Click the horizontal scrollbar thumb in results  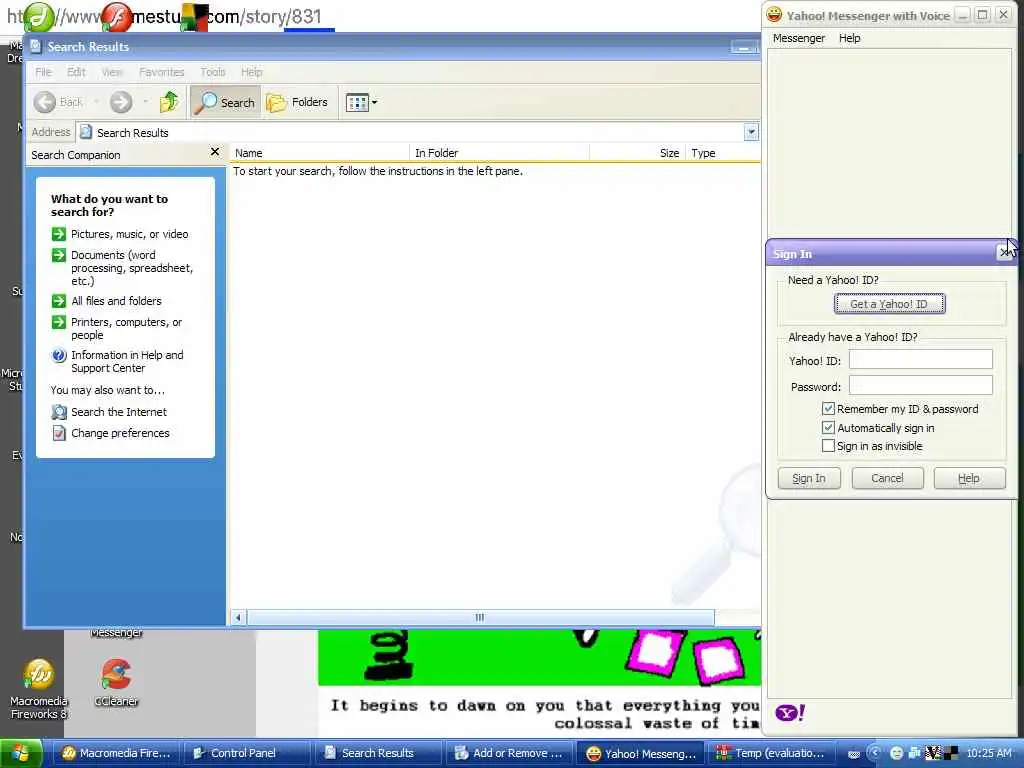480,617
